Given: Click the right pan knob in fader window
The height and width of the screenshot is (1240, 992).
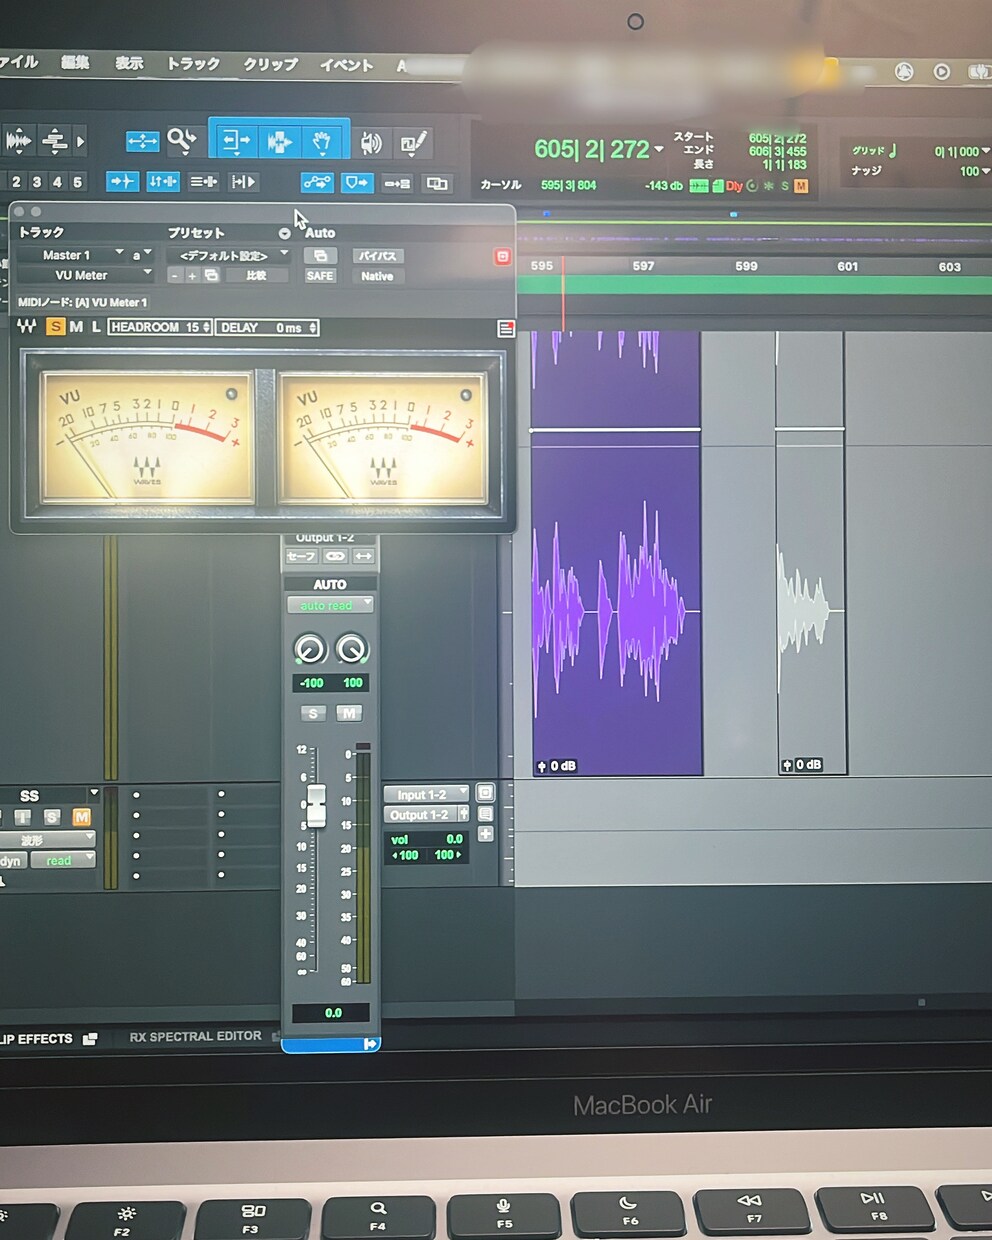Looking at the screenshot, I should click(x=352, y=649).
